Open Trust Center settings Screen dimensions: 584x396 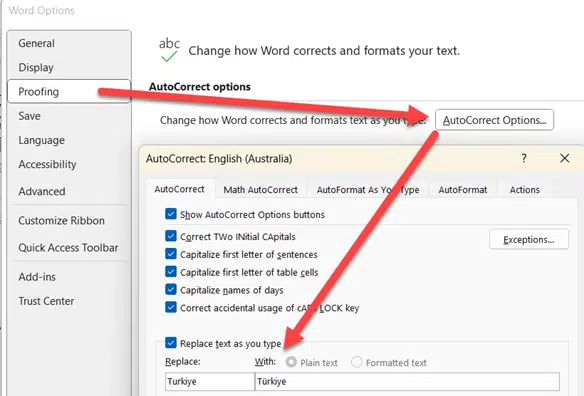46,301
